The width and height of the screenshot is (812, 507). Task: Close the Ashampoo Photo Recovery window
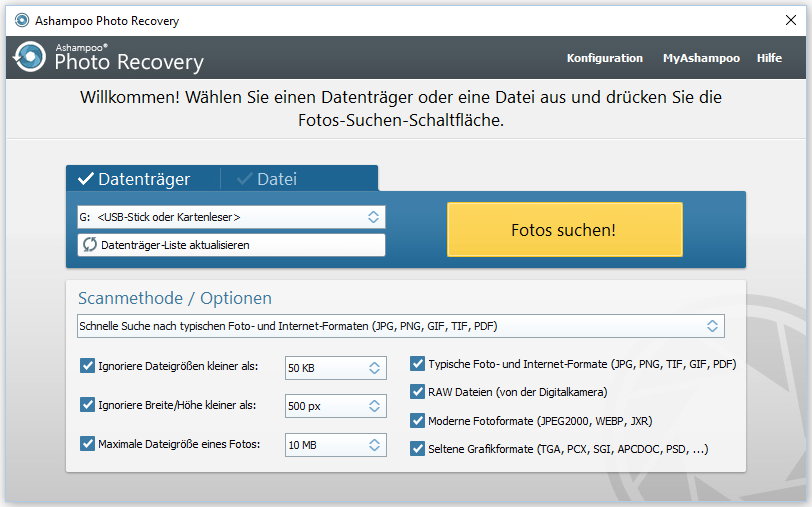[x=791, y=20]
